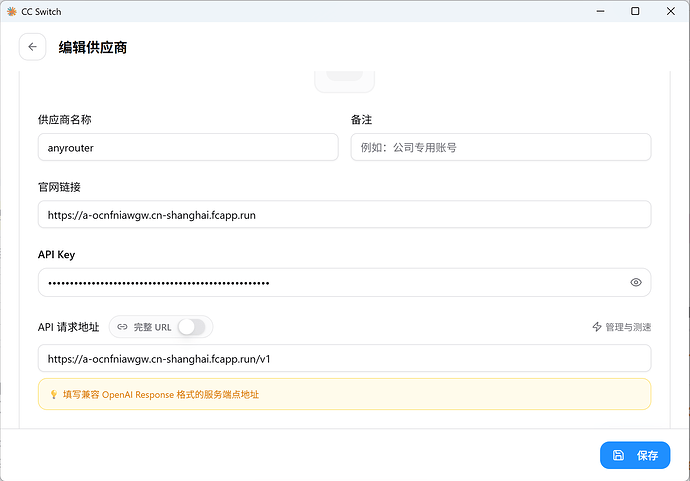Viewport: 690px width, 481px height.
Task: Minimize the CC Switch window
Action: pos(600,11)
